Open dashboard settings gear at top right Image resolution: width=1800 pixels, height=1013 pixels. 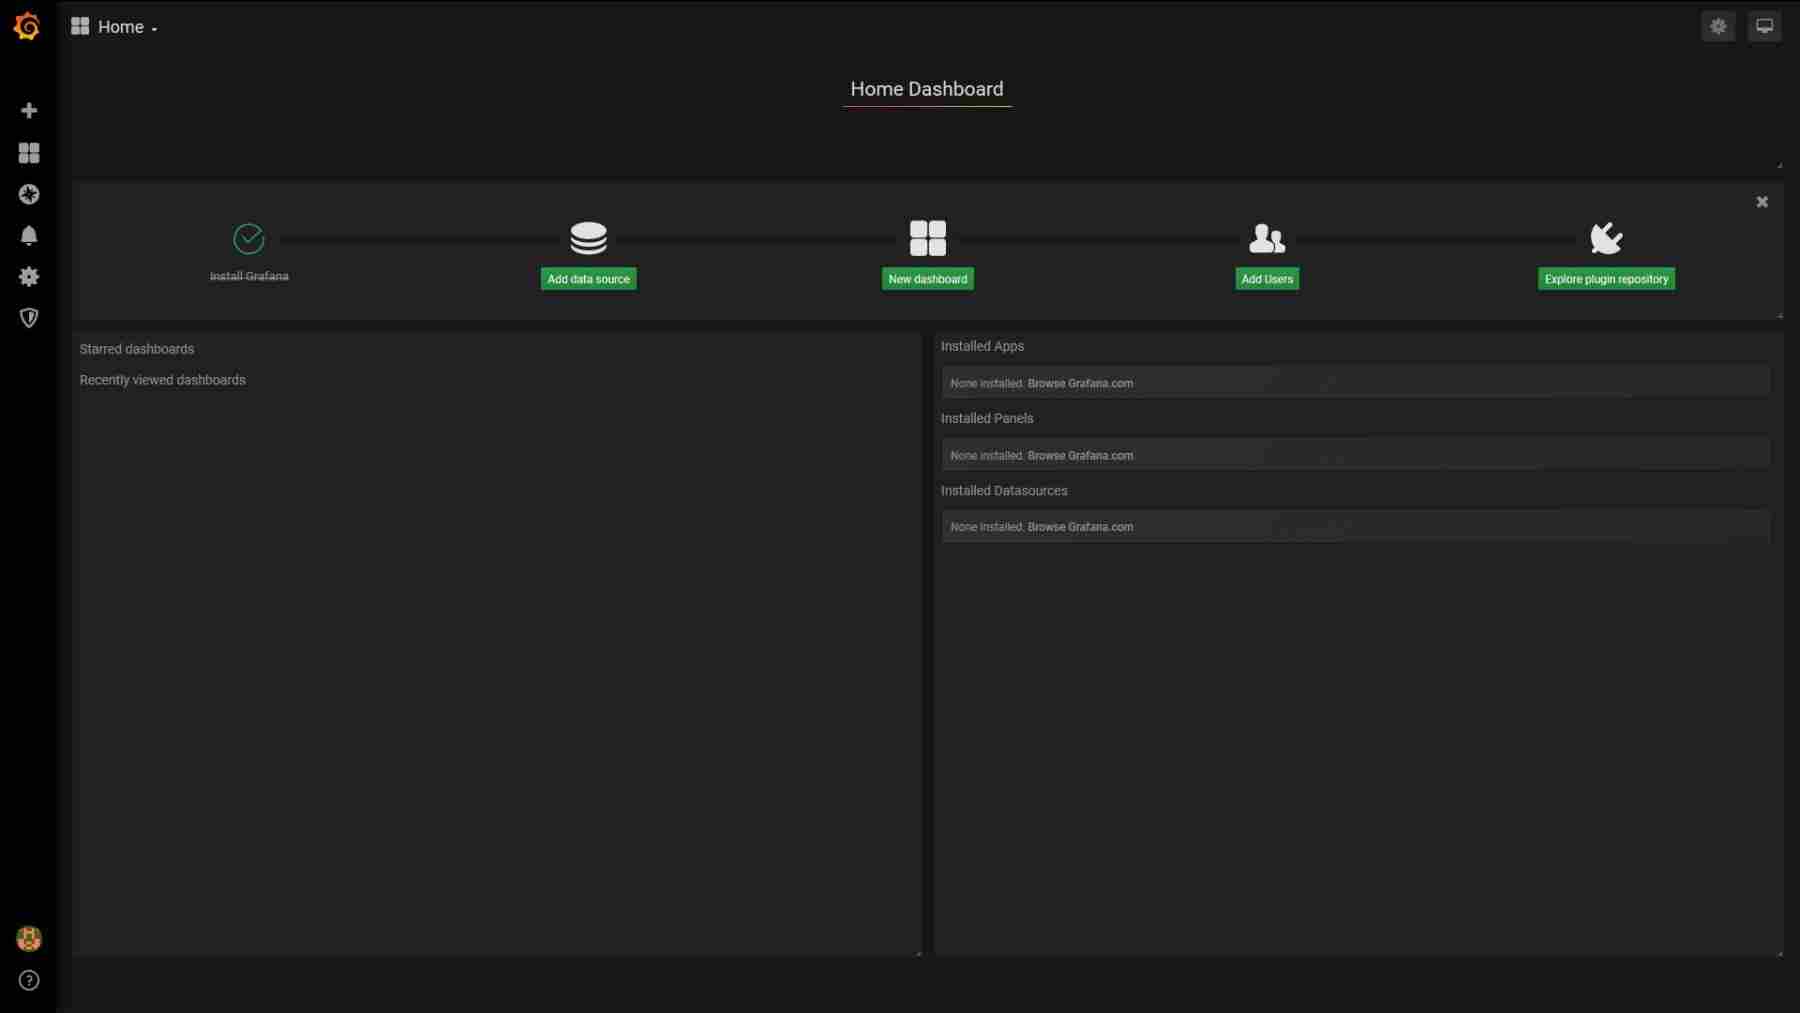coord(1718,27)
